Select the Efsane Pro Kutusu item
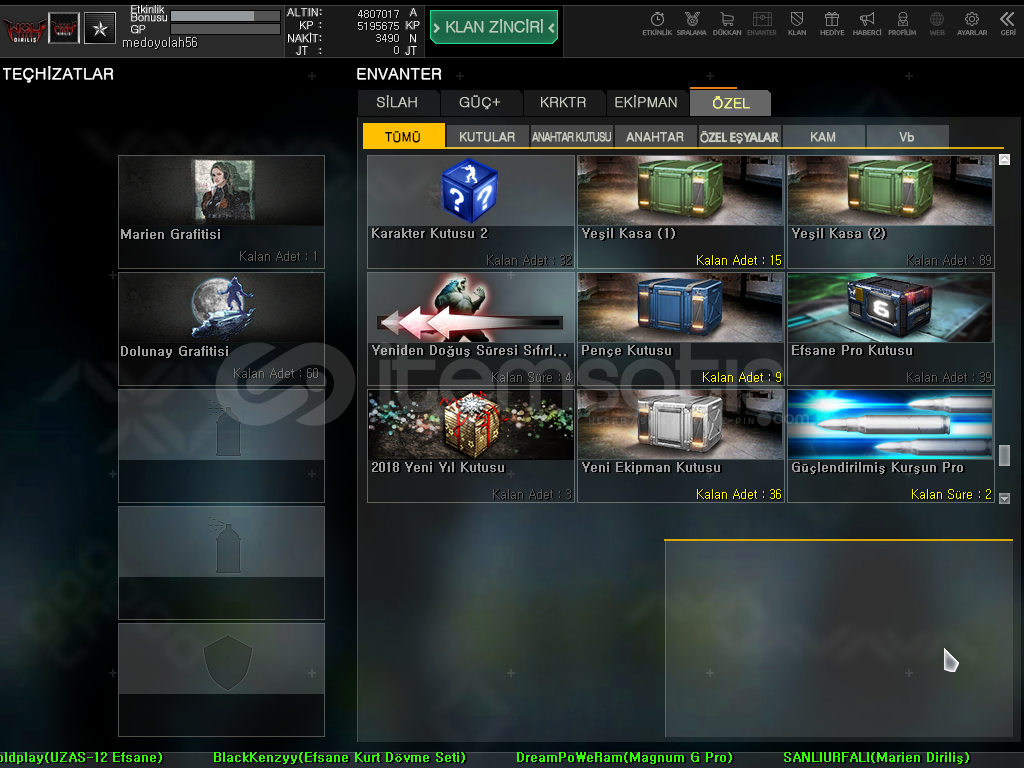This screenshot has width=1024, height=768. point(891,329)
